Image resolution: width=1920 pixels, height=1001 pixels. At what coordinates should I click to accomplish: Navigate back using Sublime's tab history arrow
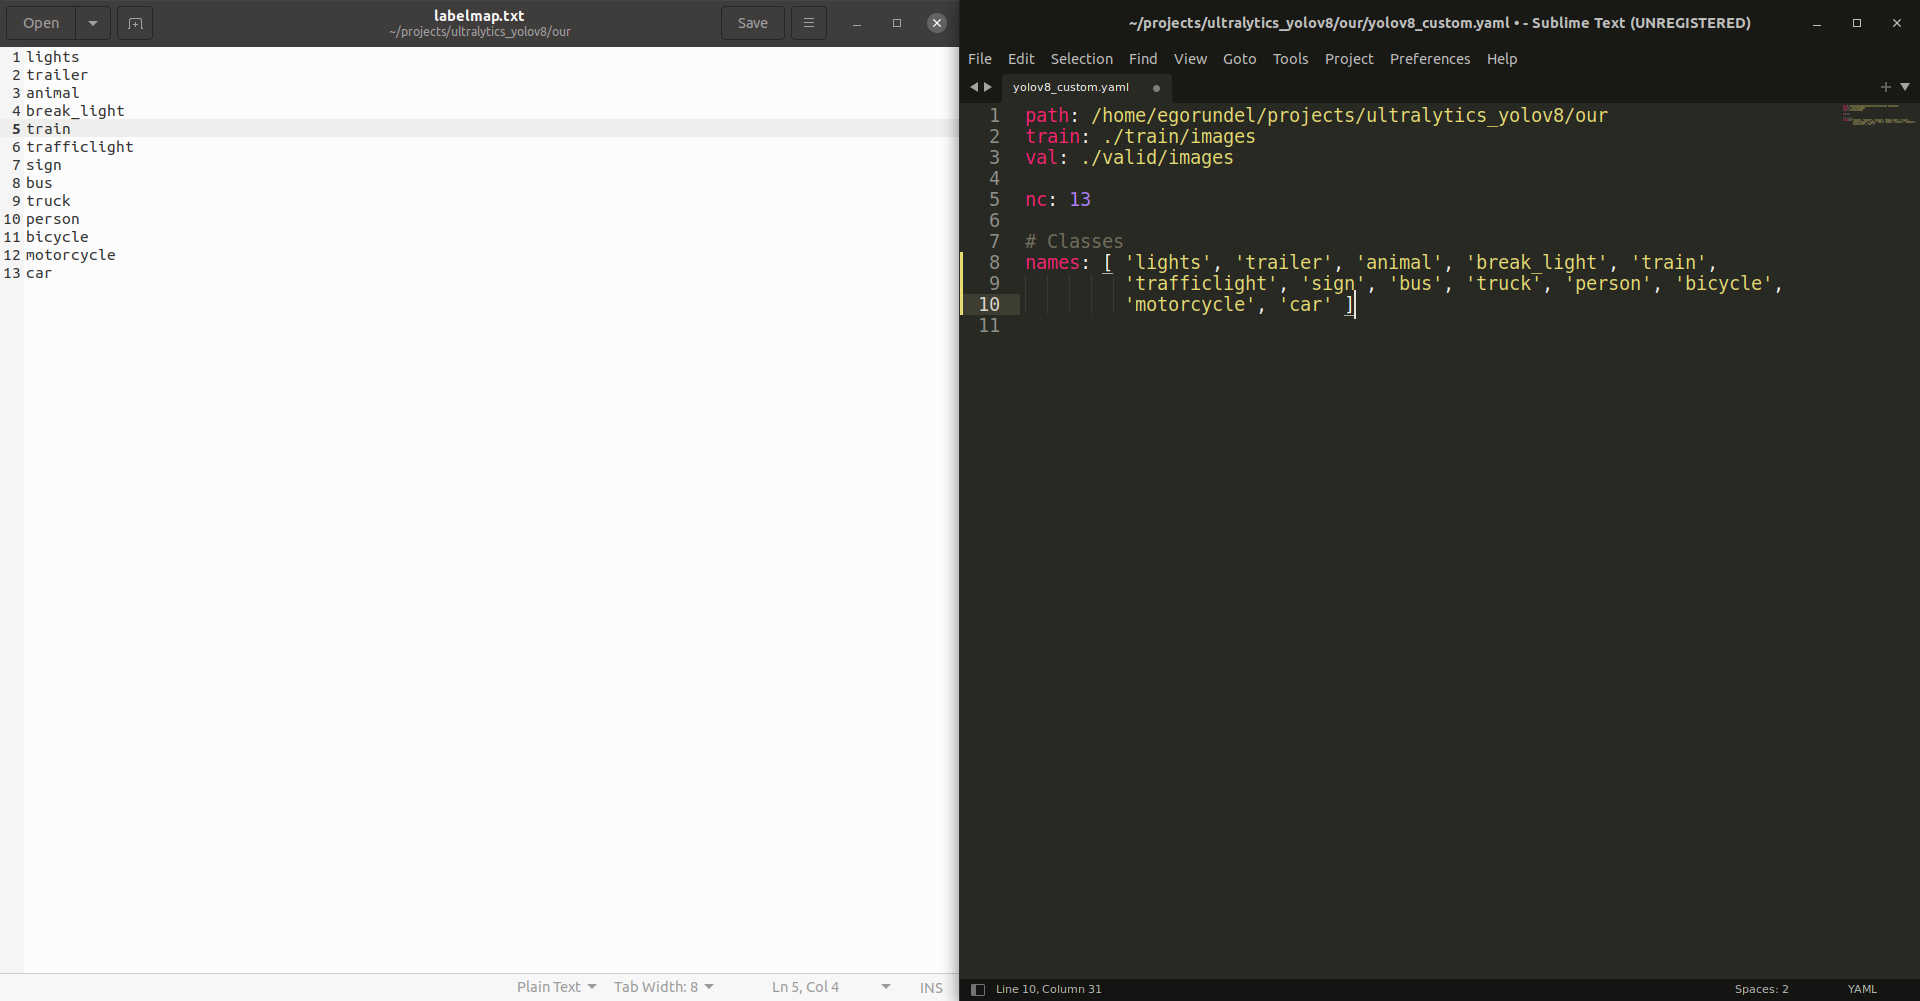click(973, 87)
